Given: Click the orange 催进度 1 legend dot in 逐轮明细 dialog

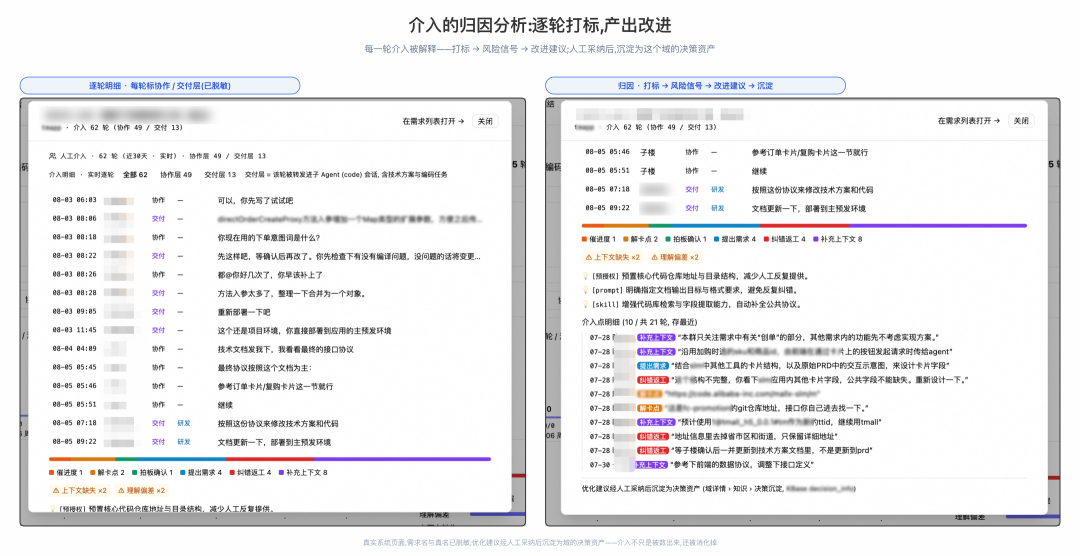Looking at the screenshot, I should pos(52,473).
